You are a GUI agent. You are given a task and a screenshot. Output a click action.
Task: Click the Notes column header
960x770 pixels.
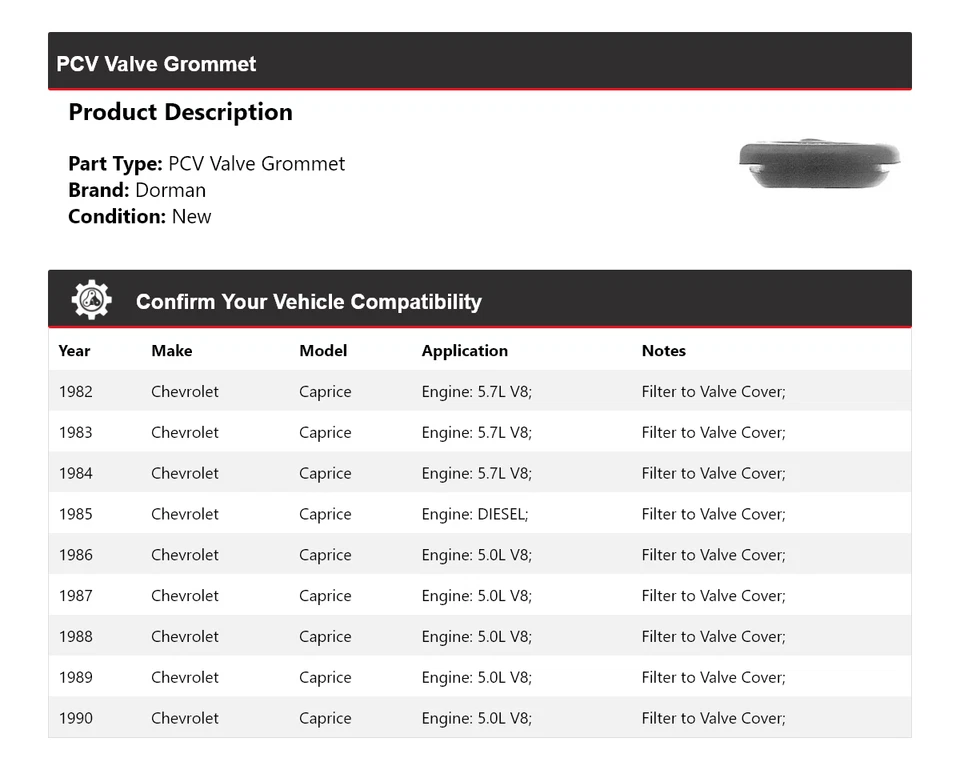[663, 351]
